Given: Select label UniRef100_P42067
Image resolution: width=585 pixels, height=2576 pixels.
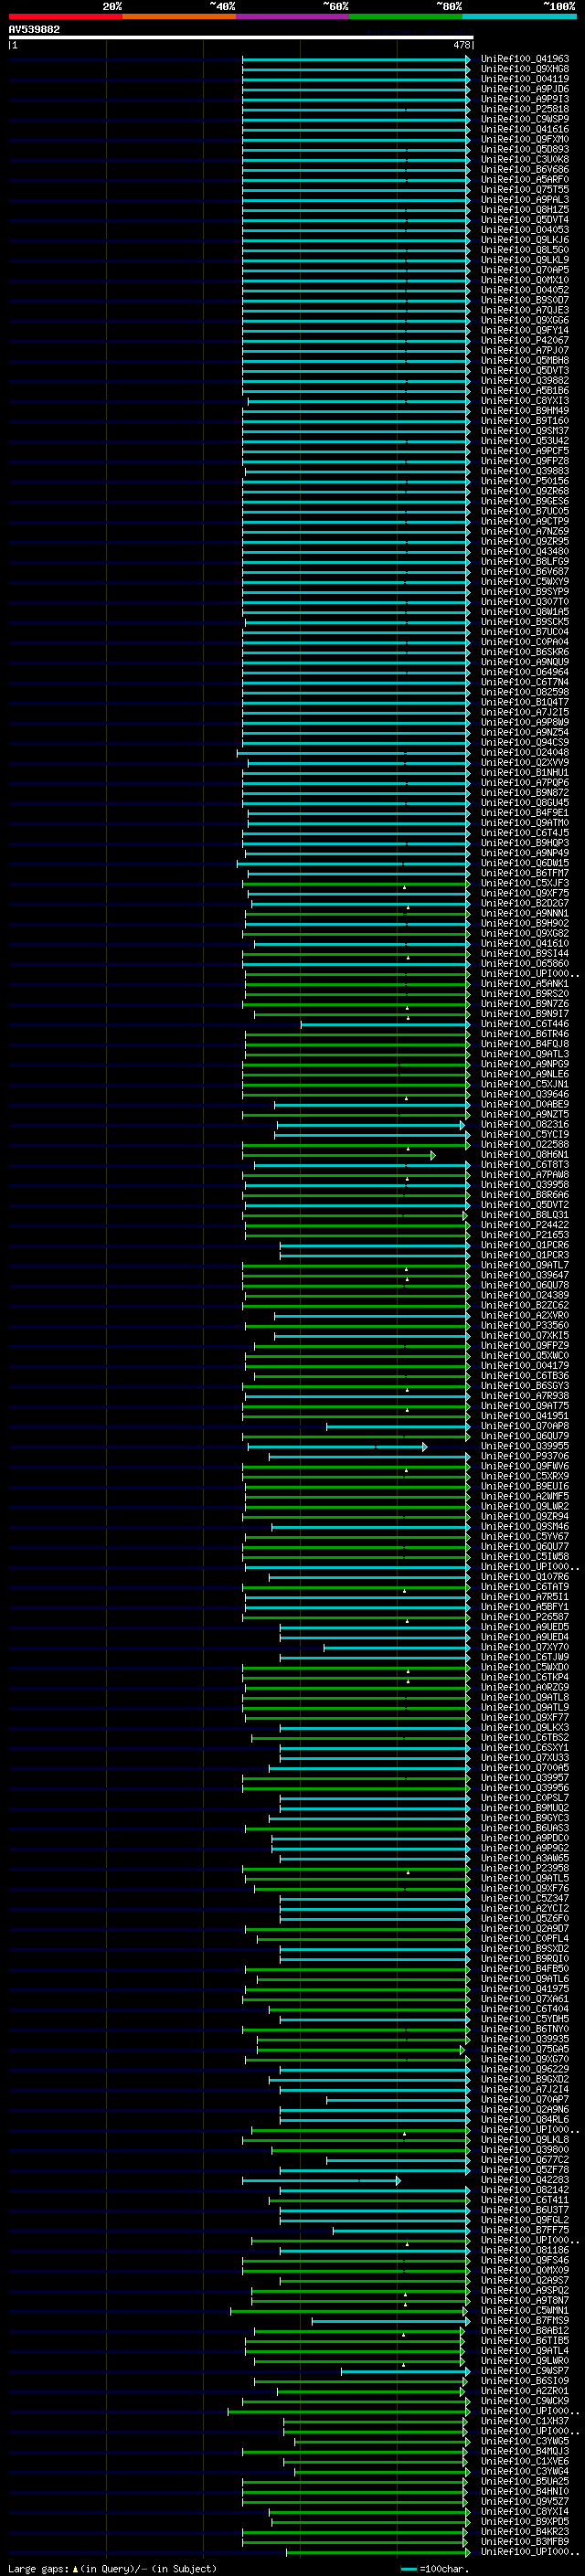Looking at the screenshot, I should [525, 340].
